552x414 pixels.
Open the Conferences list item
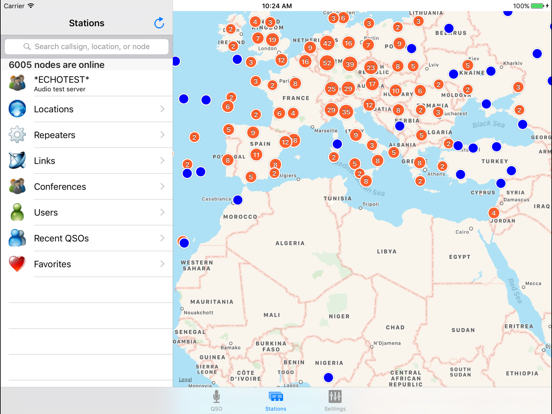coord(87,186)
